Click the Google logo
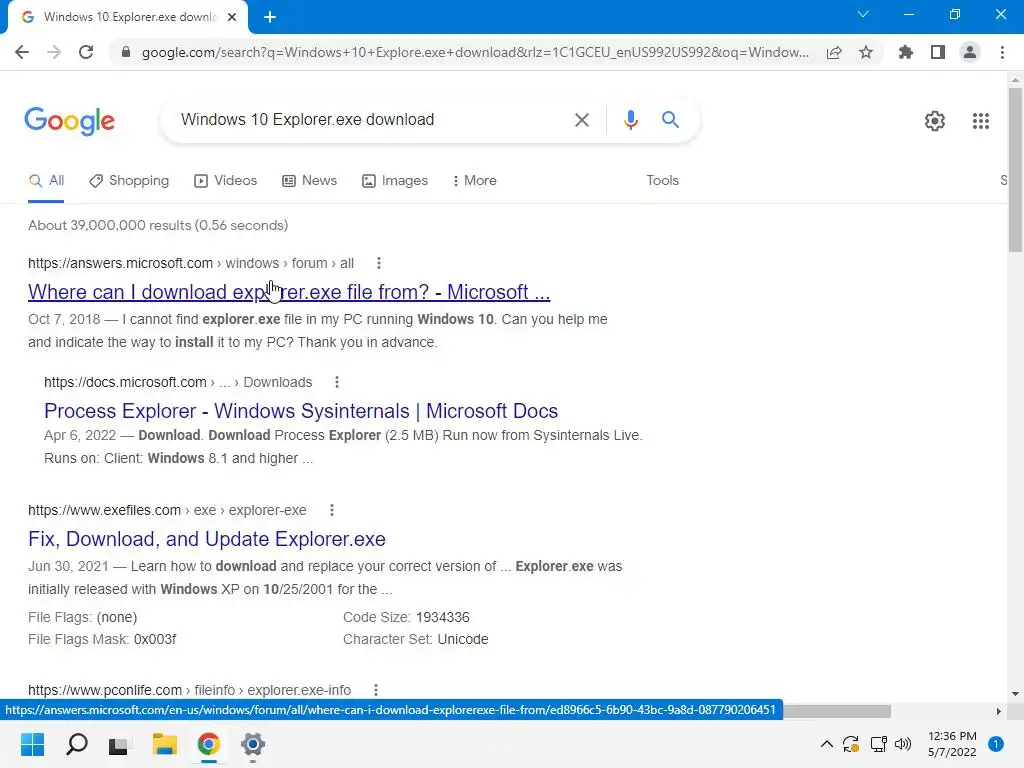This screenshot has width=1024, height=768. (70, 121)
